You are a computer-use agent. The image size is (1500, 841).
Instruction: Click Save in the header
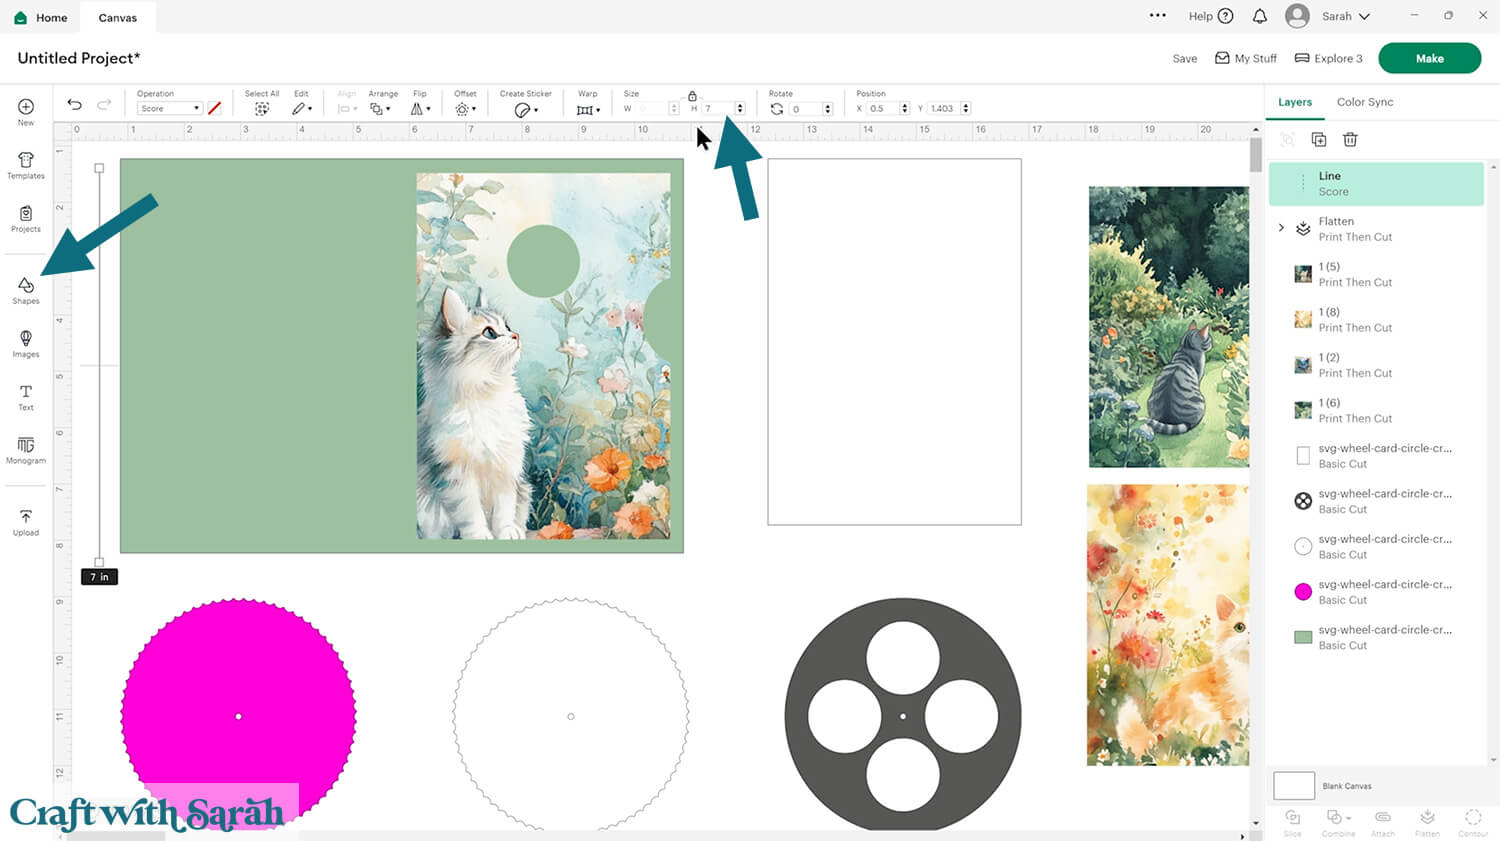point(1184,59)
